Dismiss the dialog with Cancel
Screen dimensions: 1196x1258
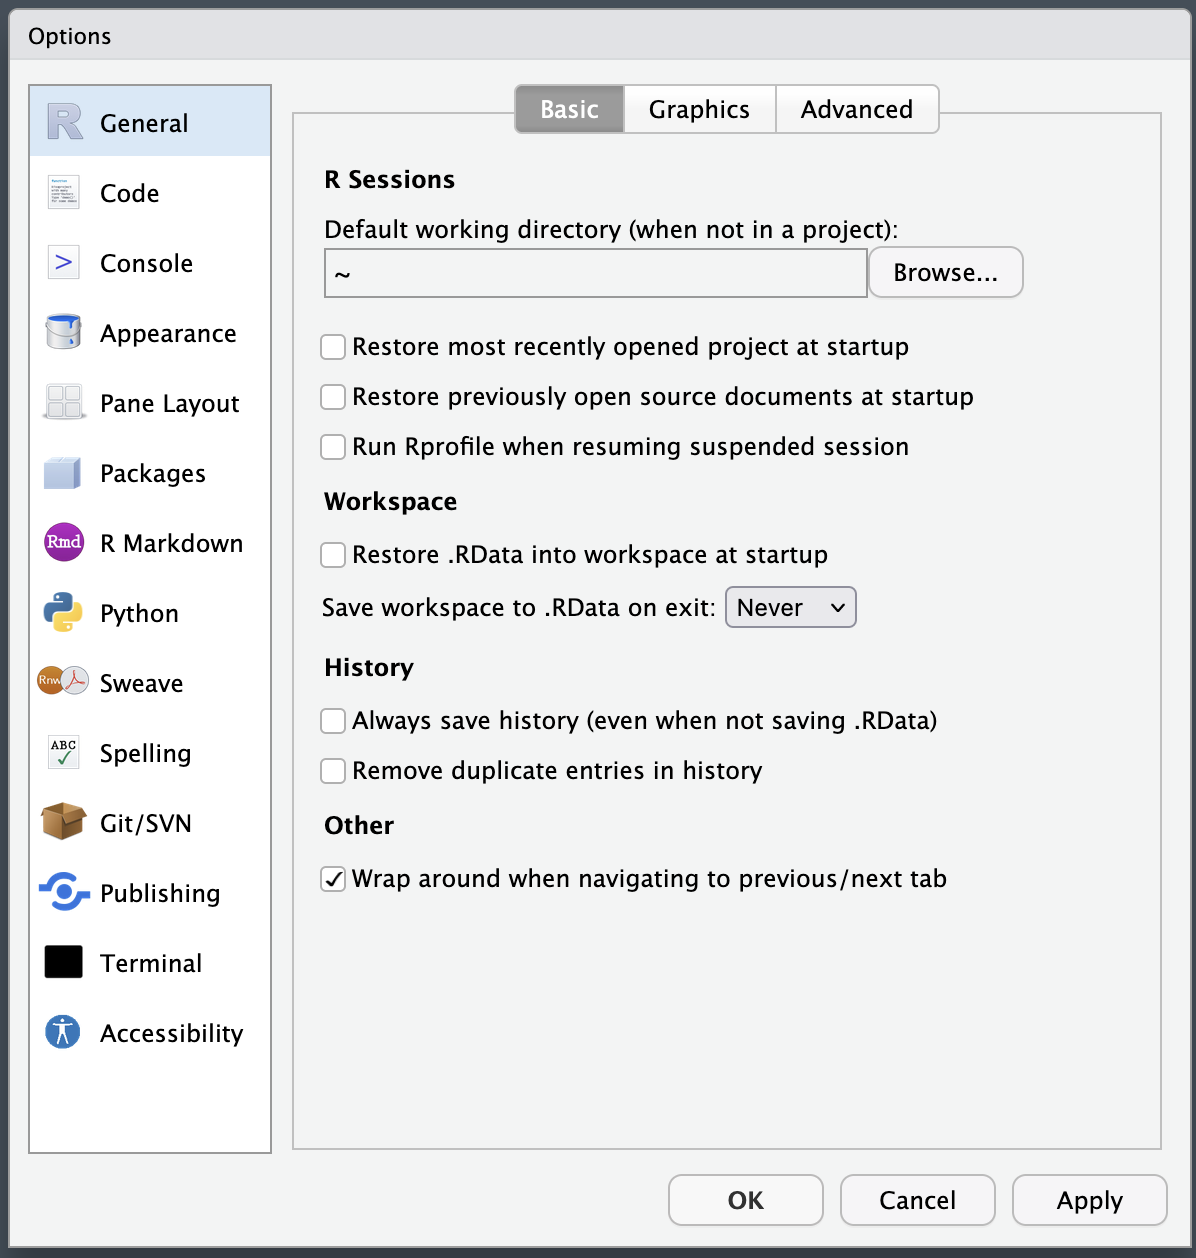[x=918, y=1200]
